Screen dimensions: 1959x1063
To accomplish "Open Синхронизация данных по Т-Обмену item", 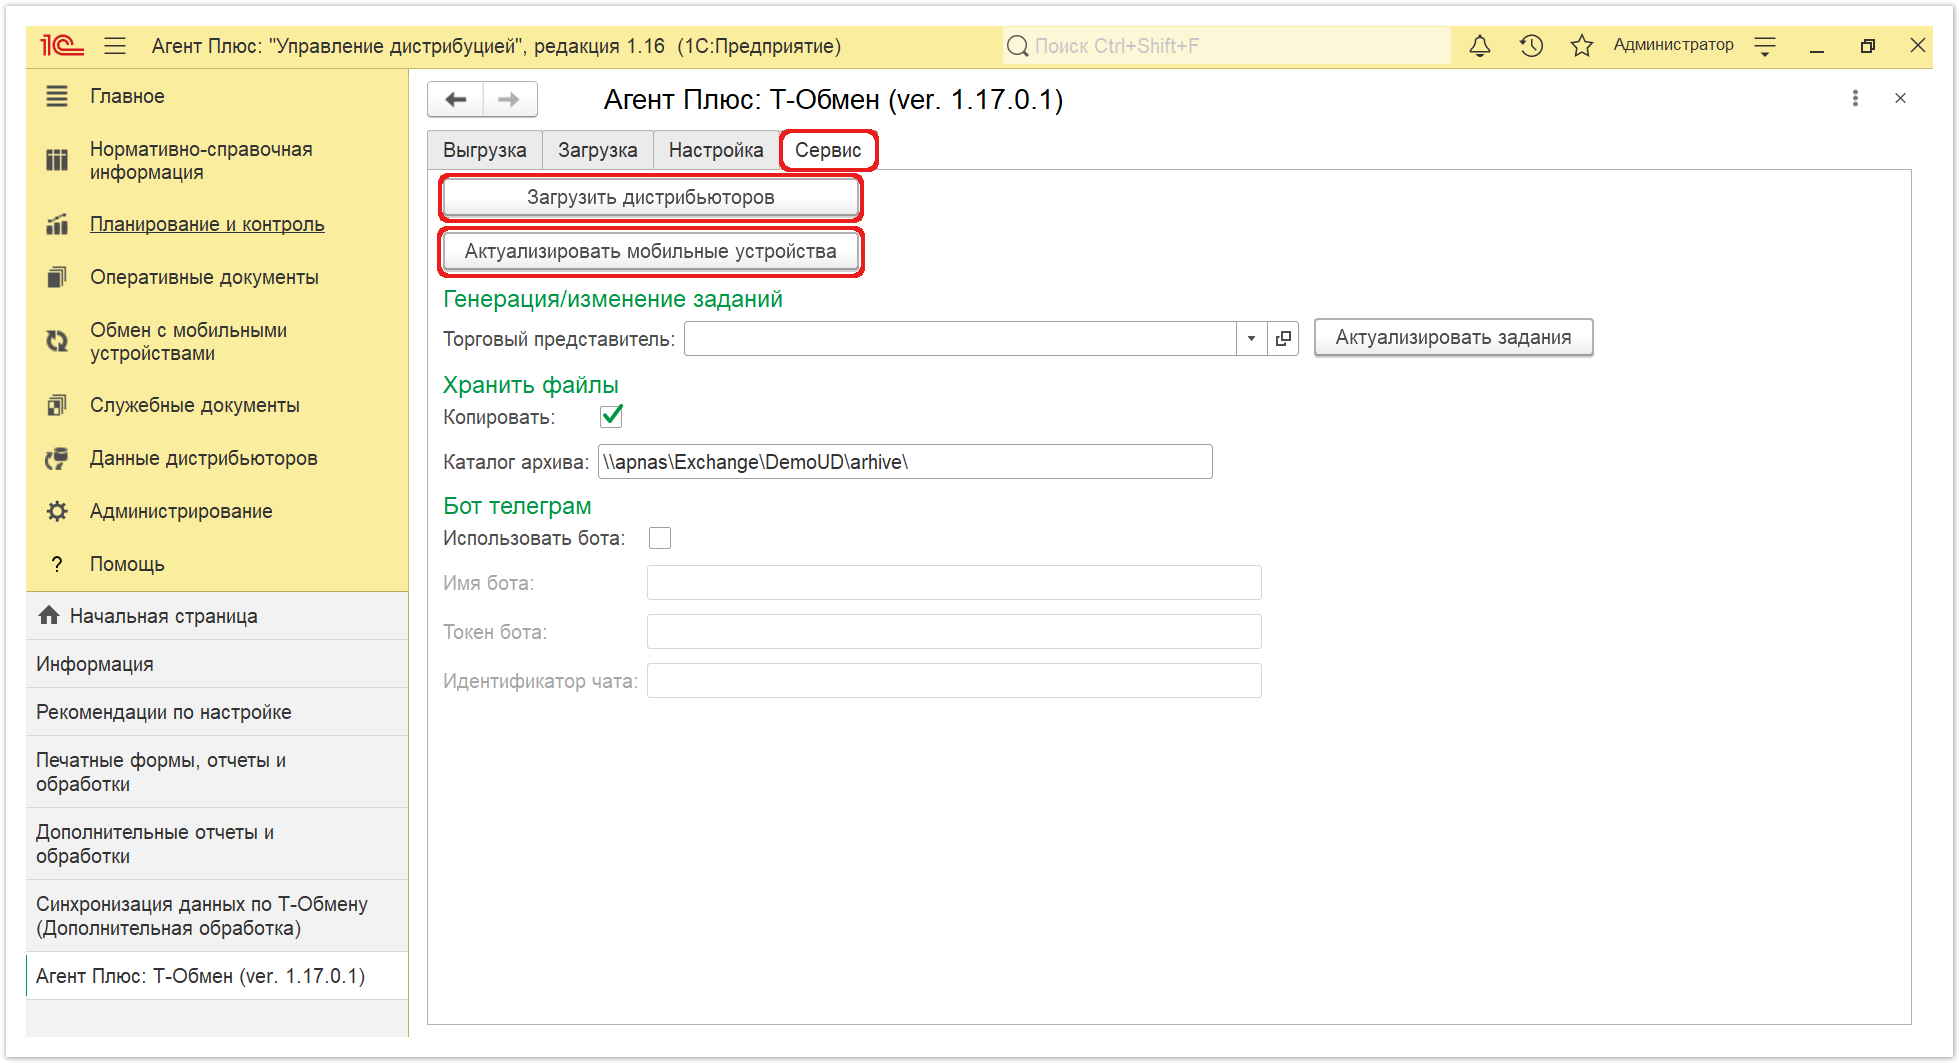I will (x=217, y=916).
